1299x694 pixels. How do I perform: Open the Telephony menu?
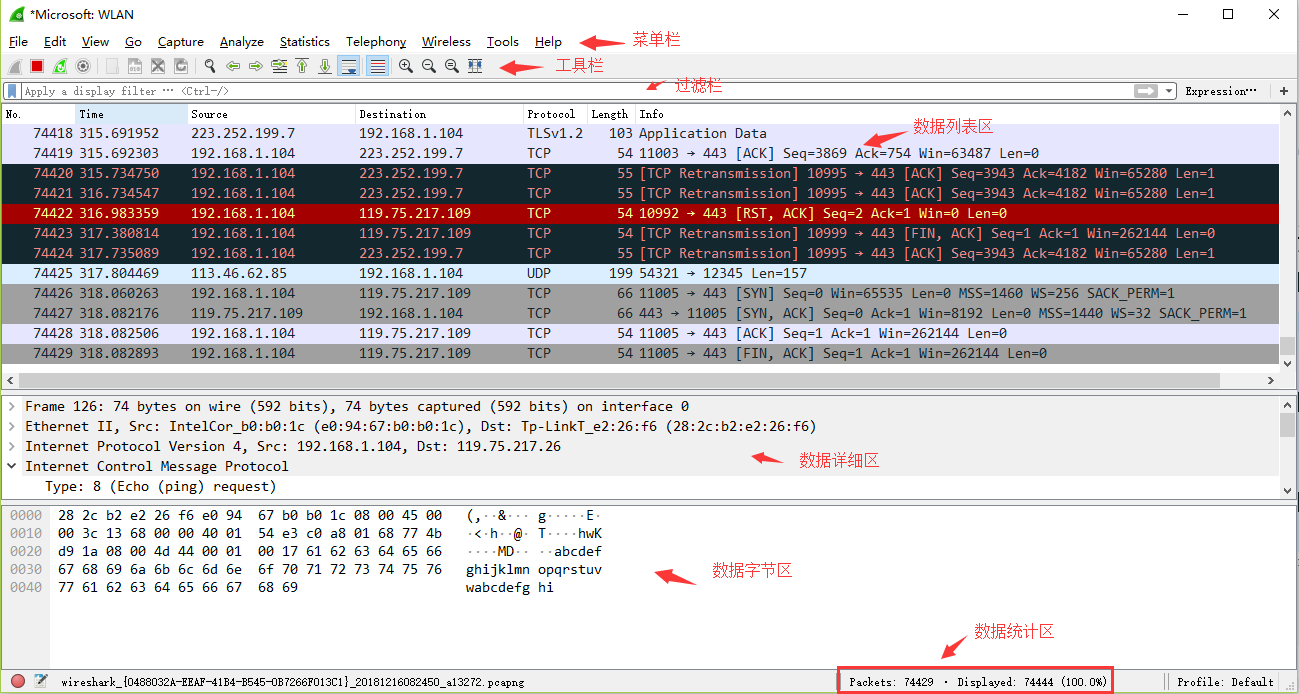[375, 42]
